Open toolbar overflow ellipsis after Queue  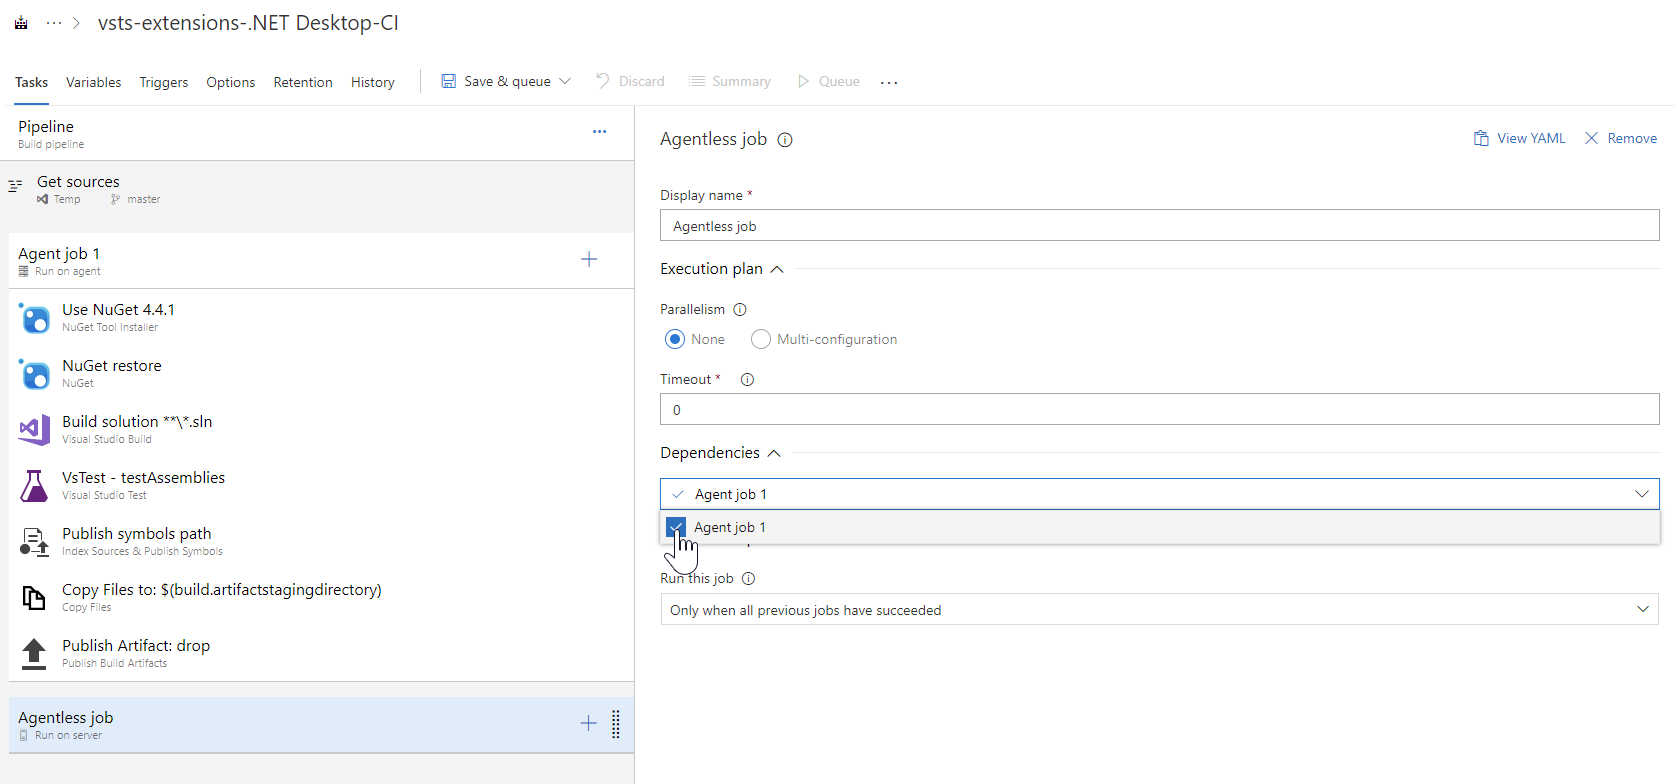pyautogui.click(x=889, y=82)
